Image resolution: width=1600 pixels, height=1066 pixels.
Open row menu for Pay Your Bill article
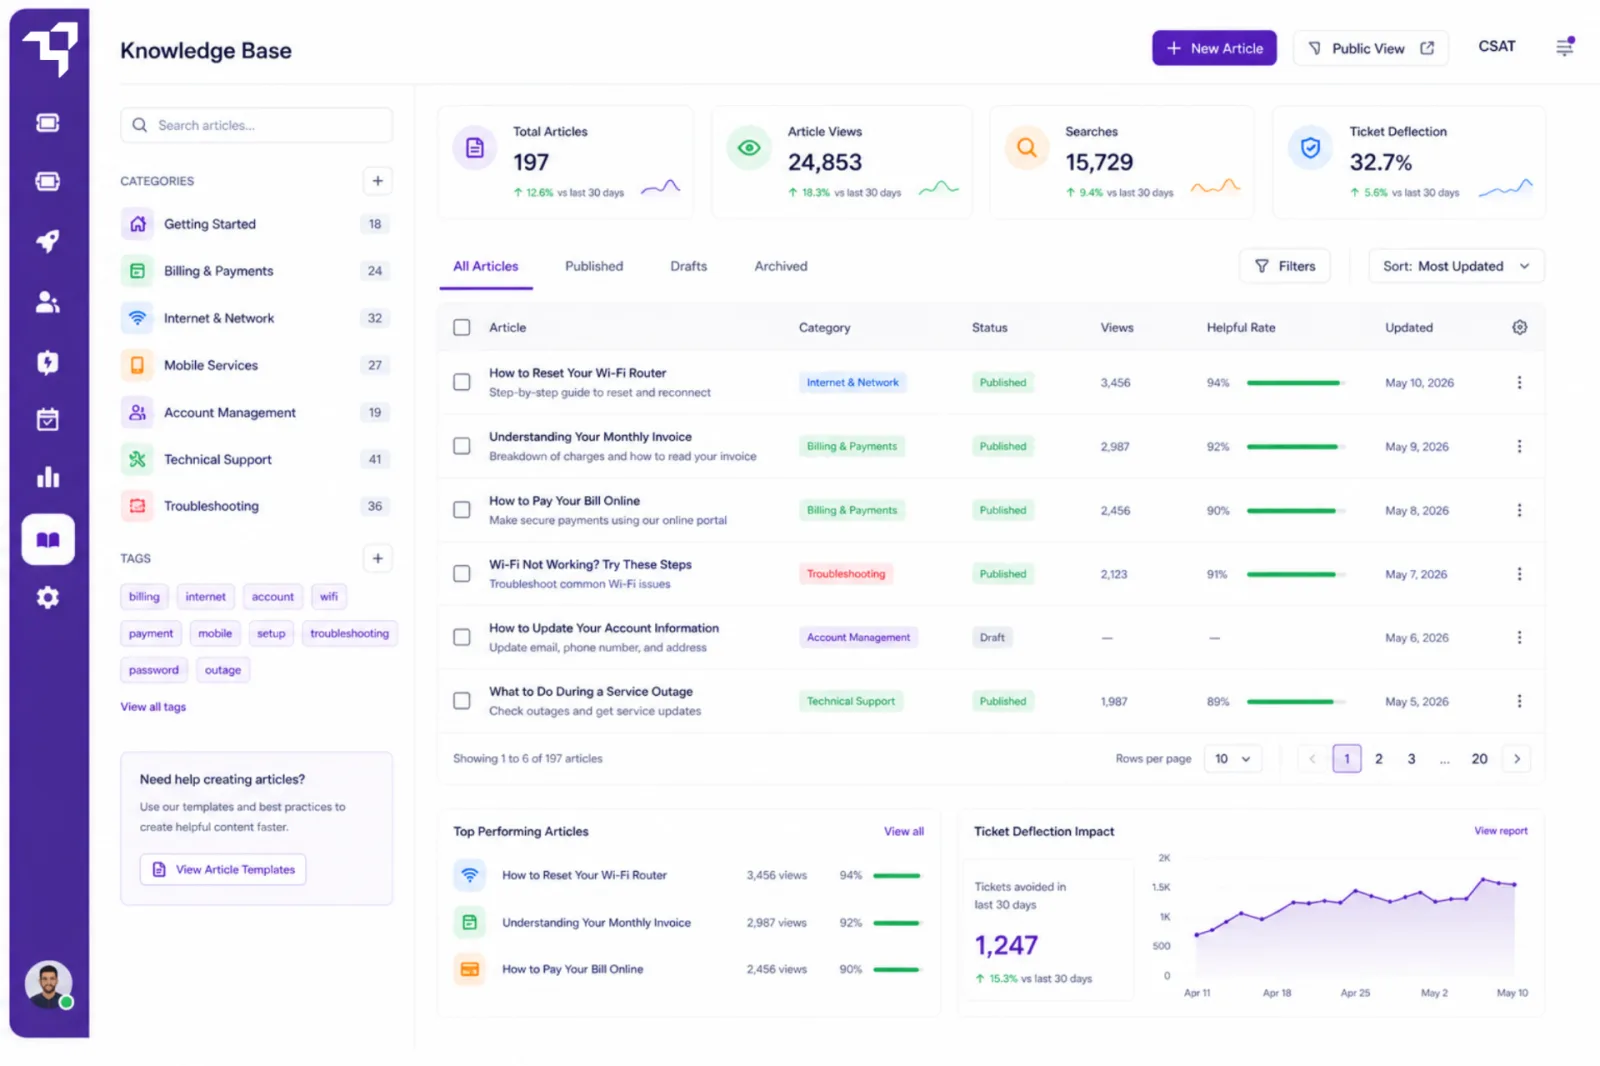[x=1519, y=510]
